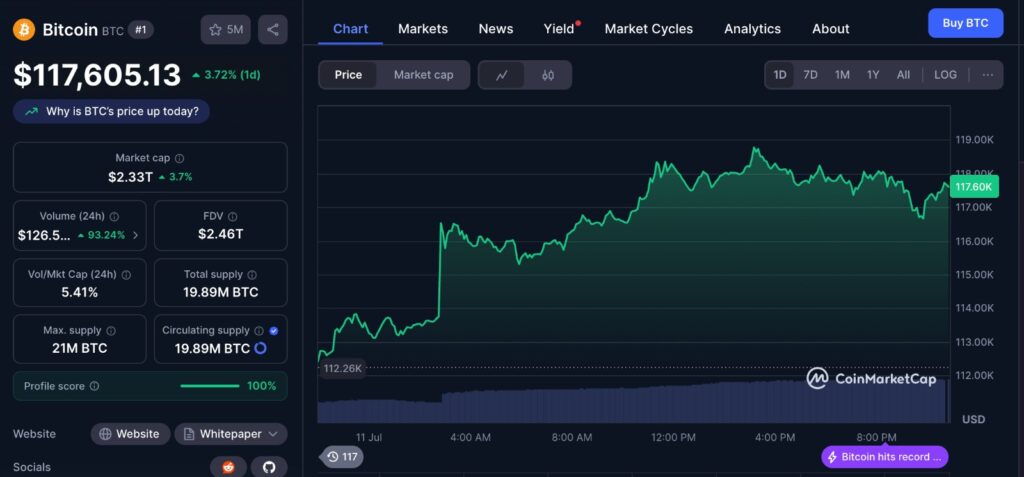The image size is (1024, 477).
Task: Enable LOG scale on chart
Action: pyautogui.click(x=945, y=74)
